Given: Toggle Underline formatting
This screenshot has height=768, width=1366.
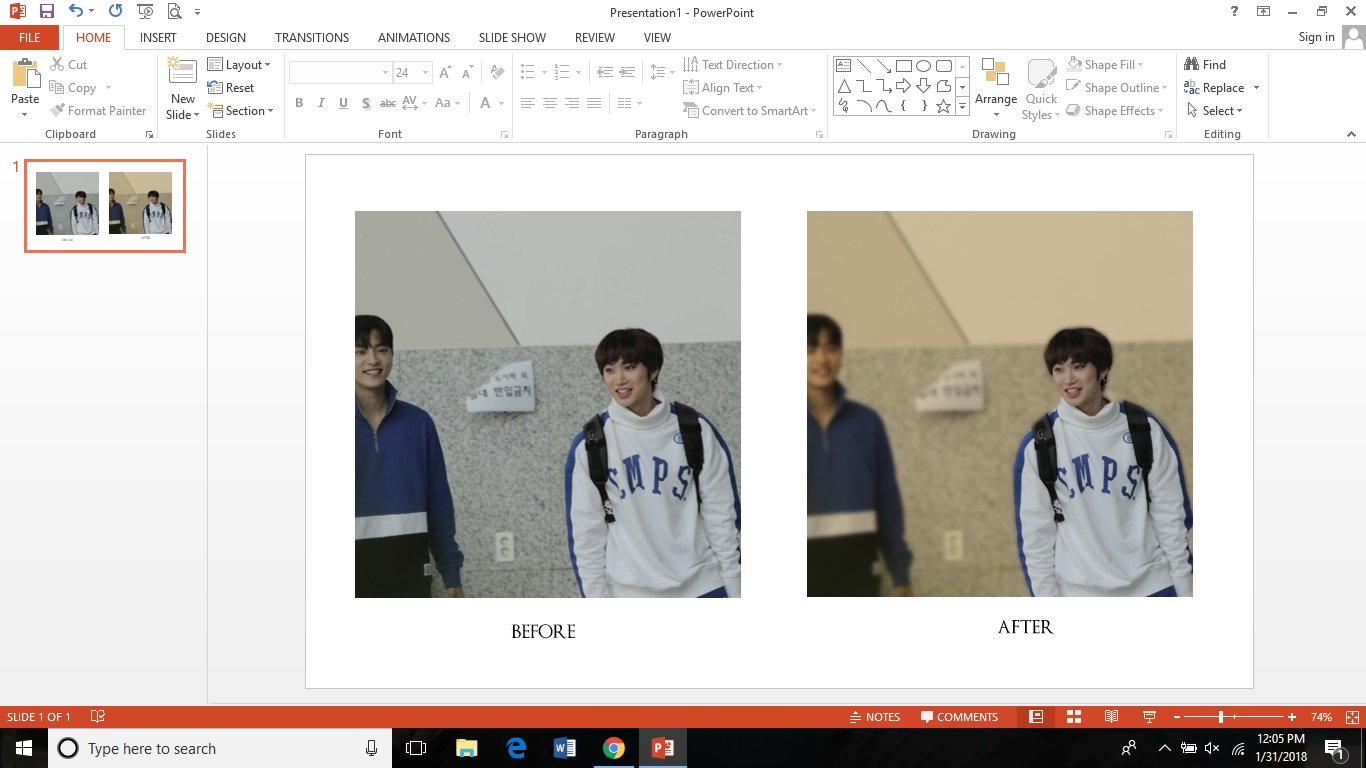Looking at the screenshot, I should 343,103.
